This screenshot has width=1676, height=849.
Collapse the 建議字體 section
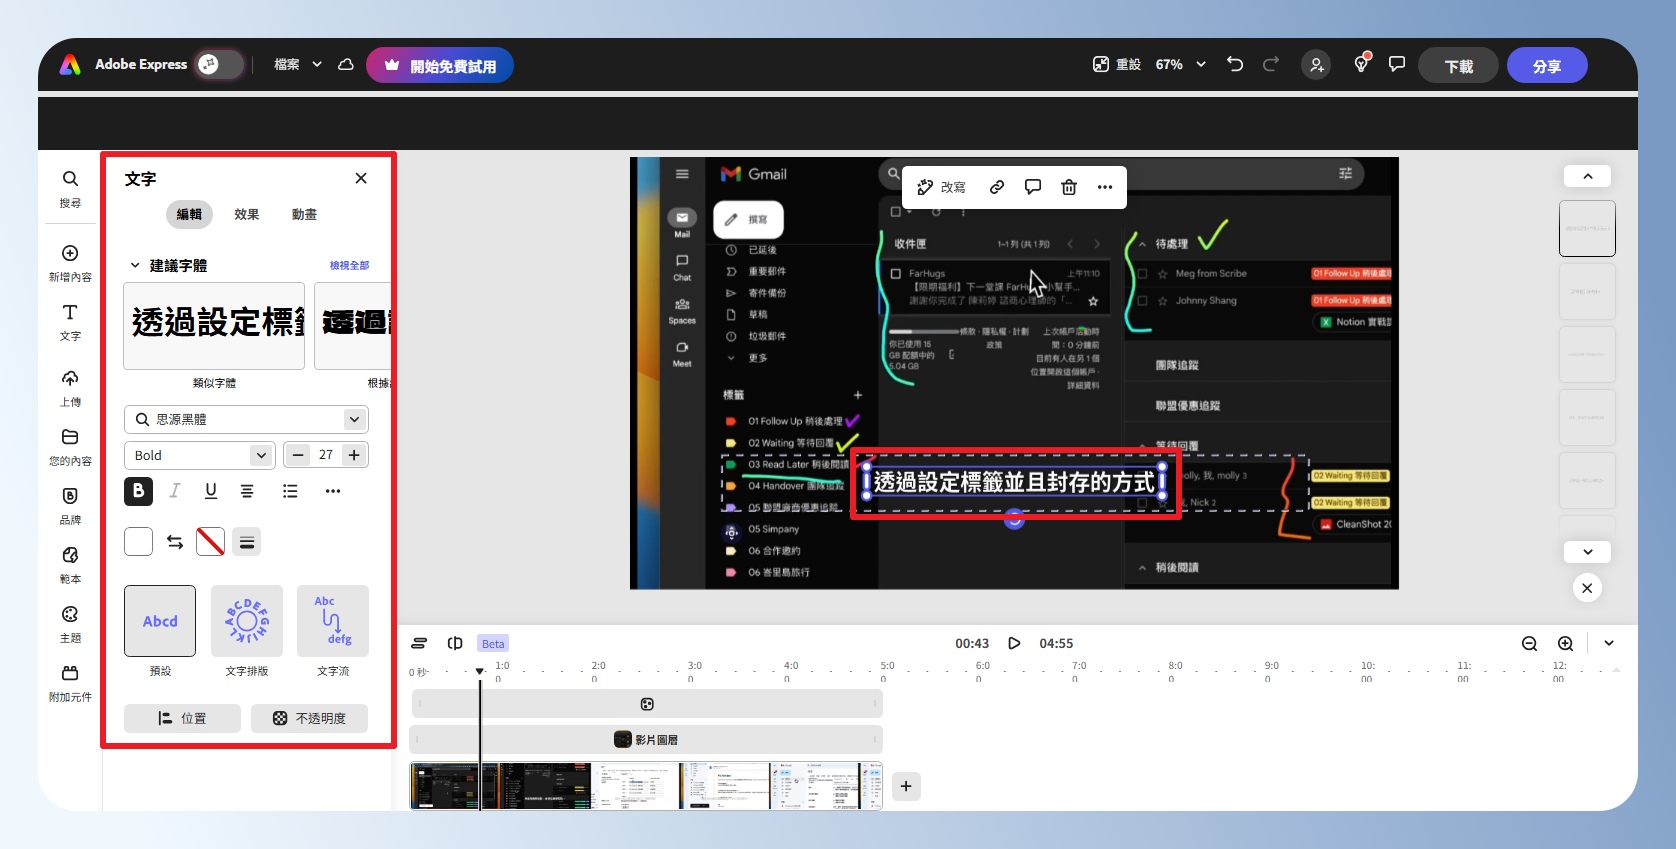tap(135, 266)
